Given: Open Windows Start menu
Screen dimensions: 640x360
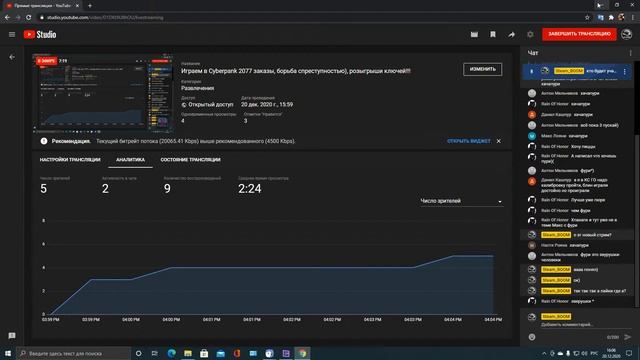Looking at the screenshot, I should pyautogui.click(x=8, y=353).
